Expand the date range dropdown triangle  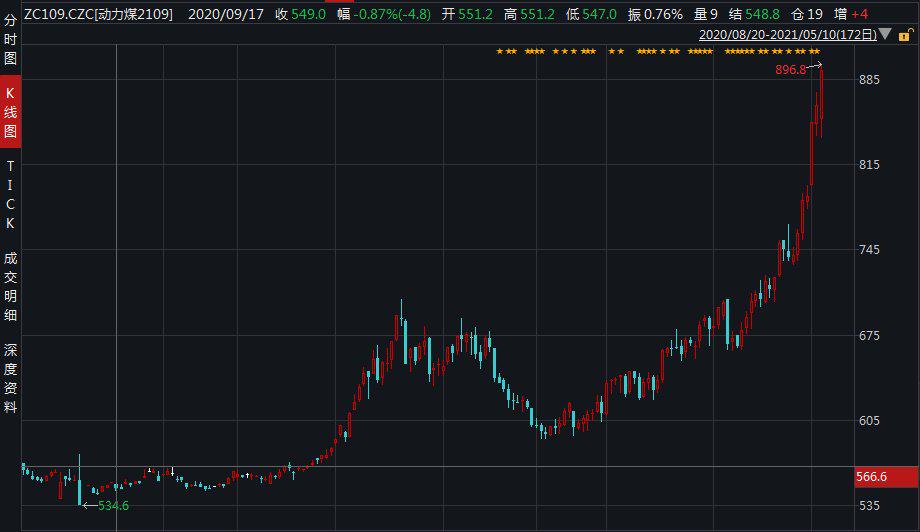coord(885,35)
